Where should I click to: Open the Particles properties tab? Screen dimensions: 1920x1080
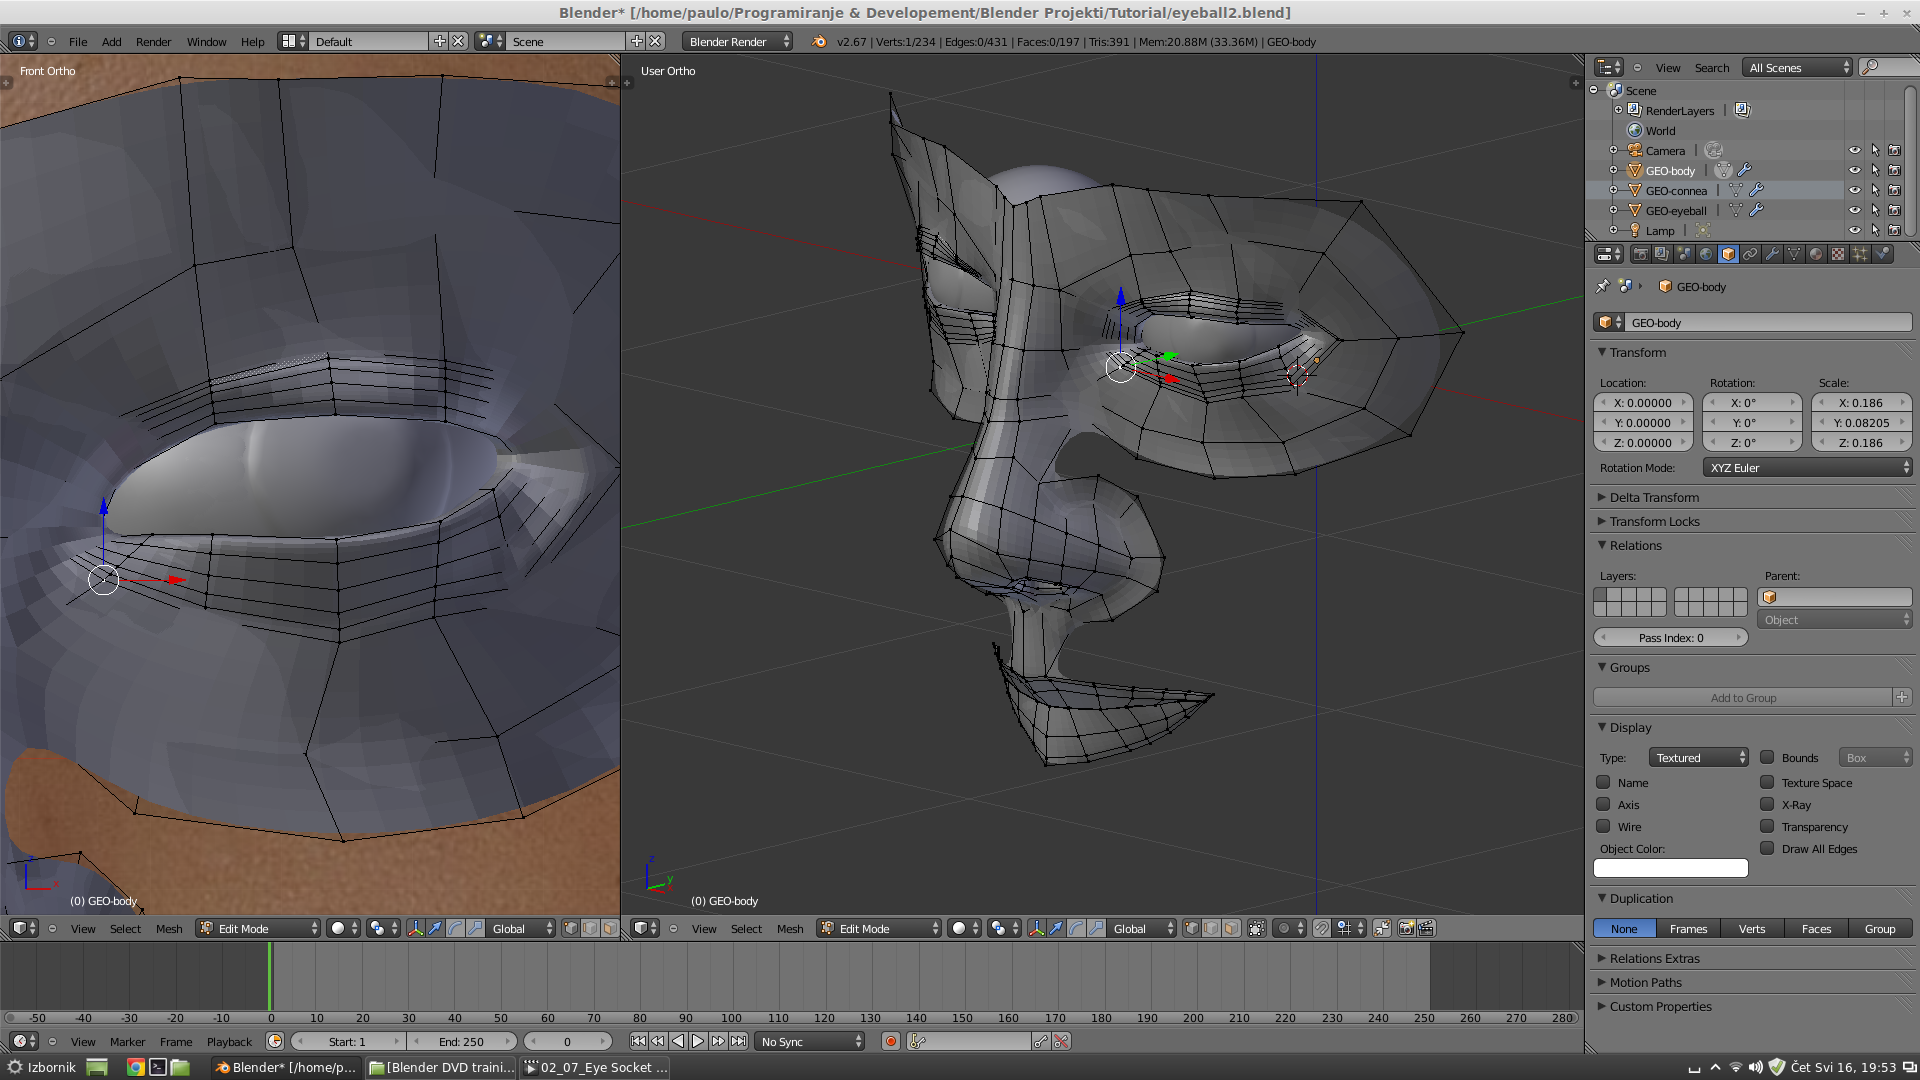(x=1860, y=254)
